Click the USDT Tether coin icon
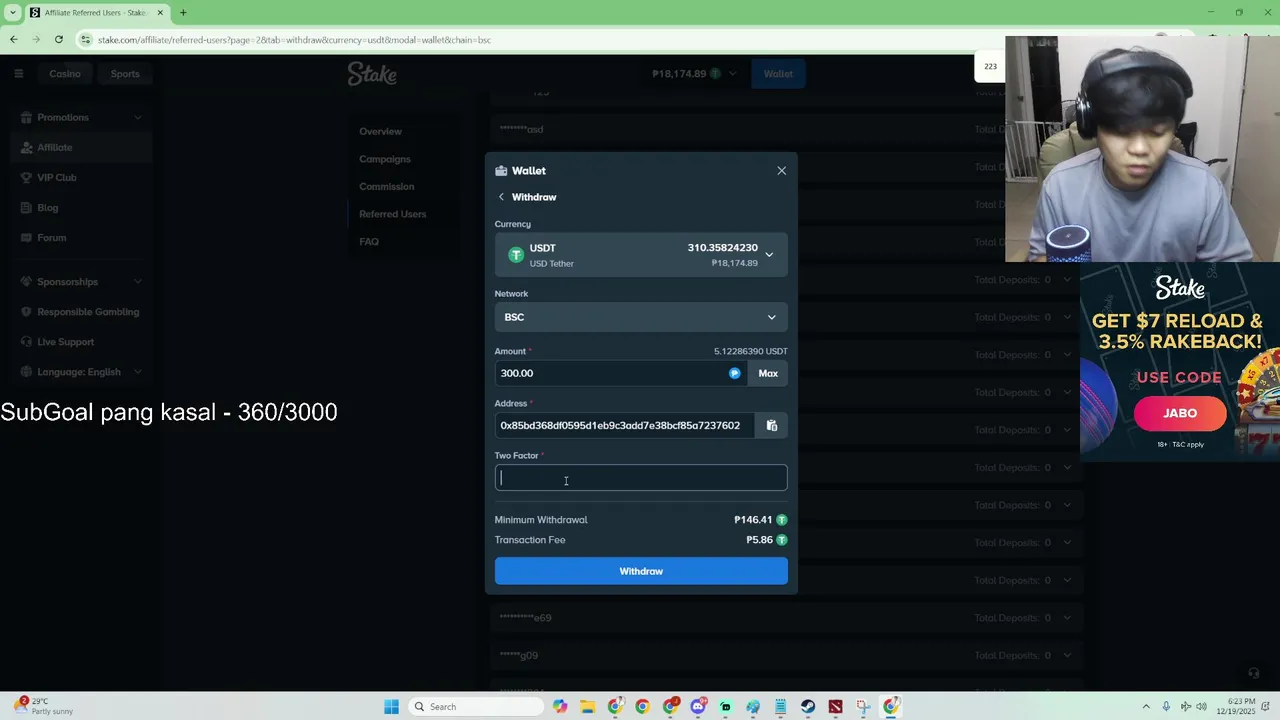Viewport: 1280px width, 720px height. pyautogui.click(x=516, y=255)
